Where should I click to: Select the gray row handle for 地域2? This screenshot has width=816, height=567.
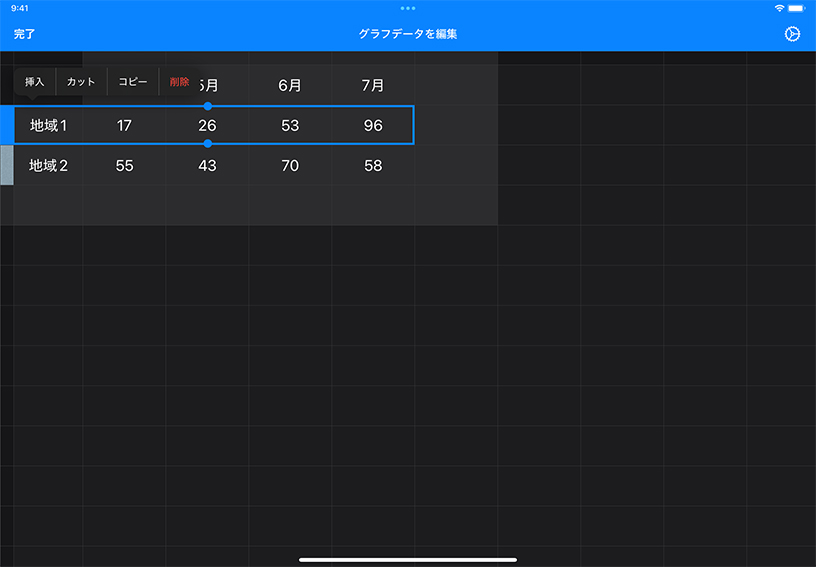coord(6,165)
